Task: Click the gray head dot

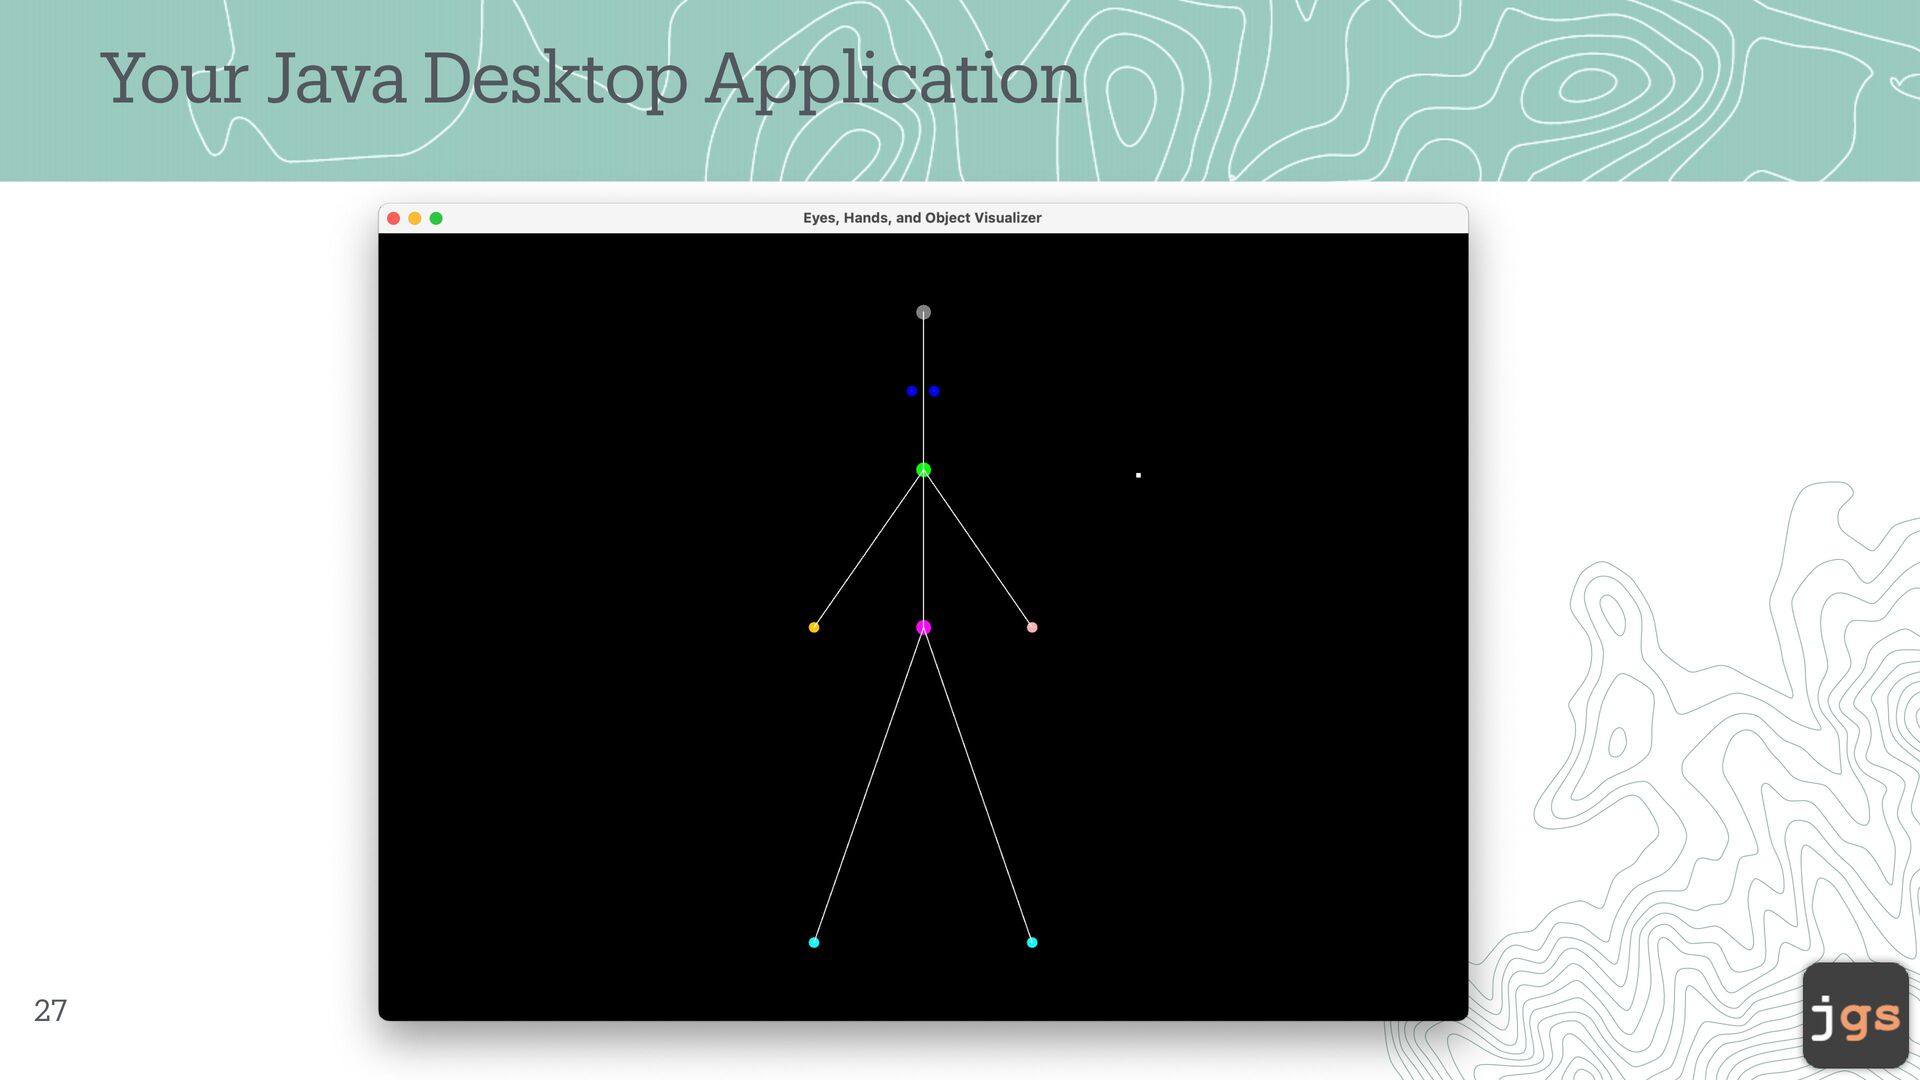Action: point(923,312)
